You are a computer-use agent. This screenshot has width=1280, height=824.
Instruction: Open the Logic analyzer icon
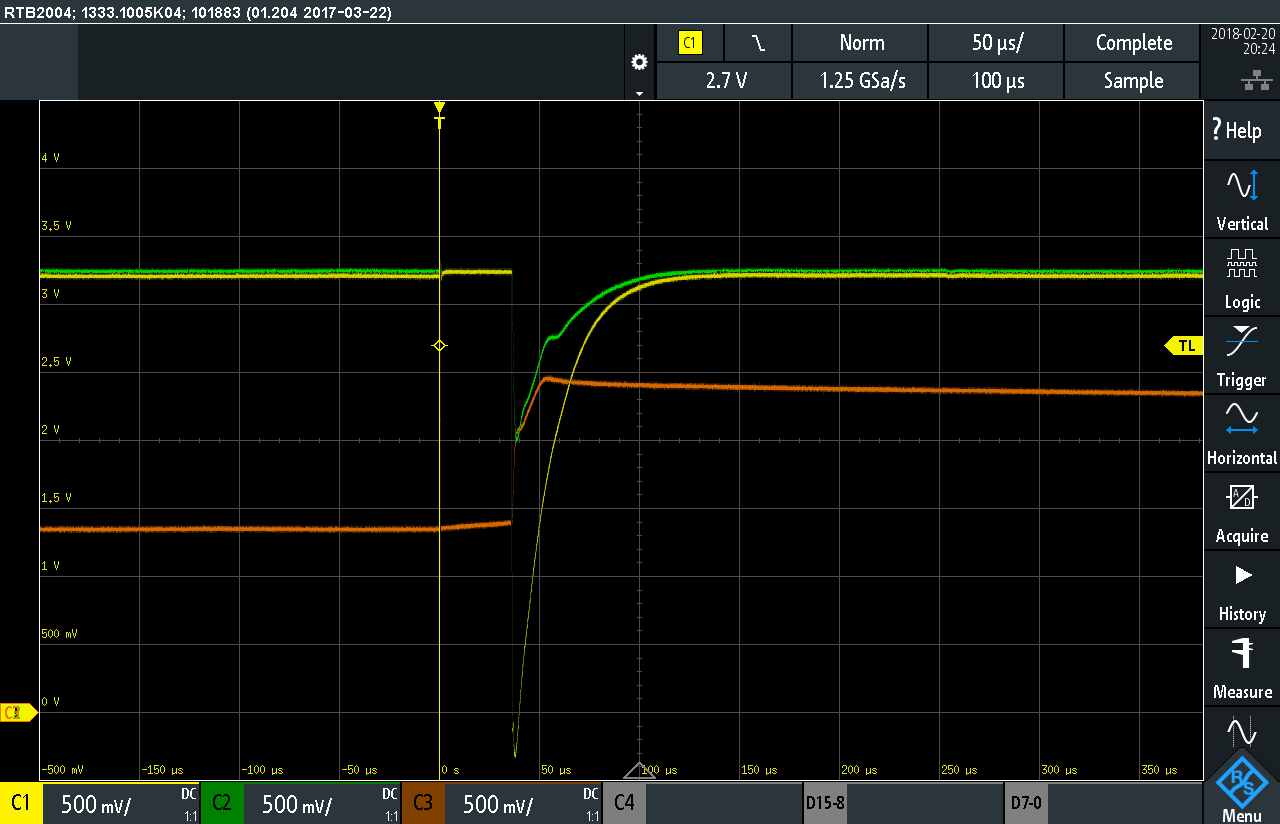coord(1241,265)
